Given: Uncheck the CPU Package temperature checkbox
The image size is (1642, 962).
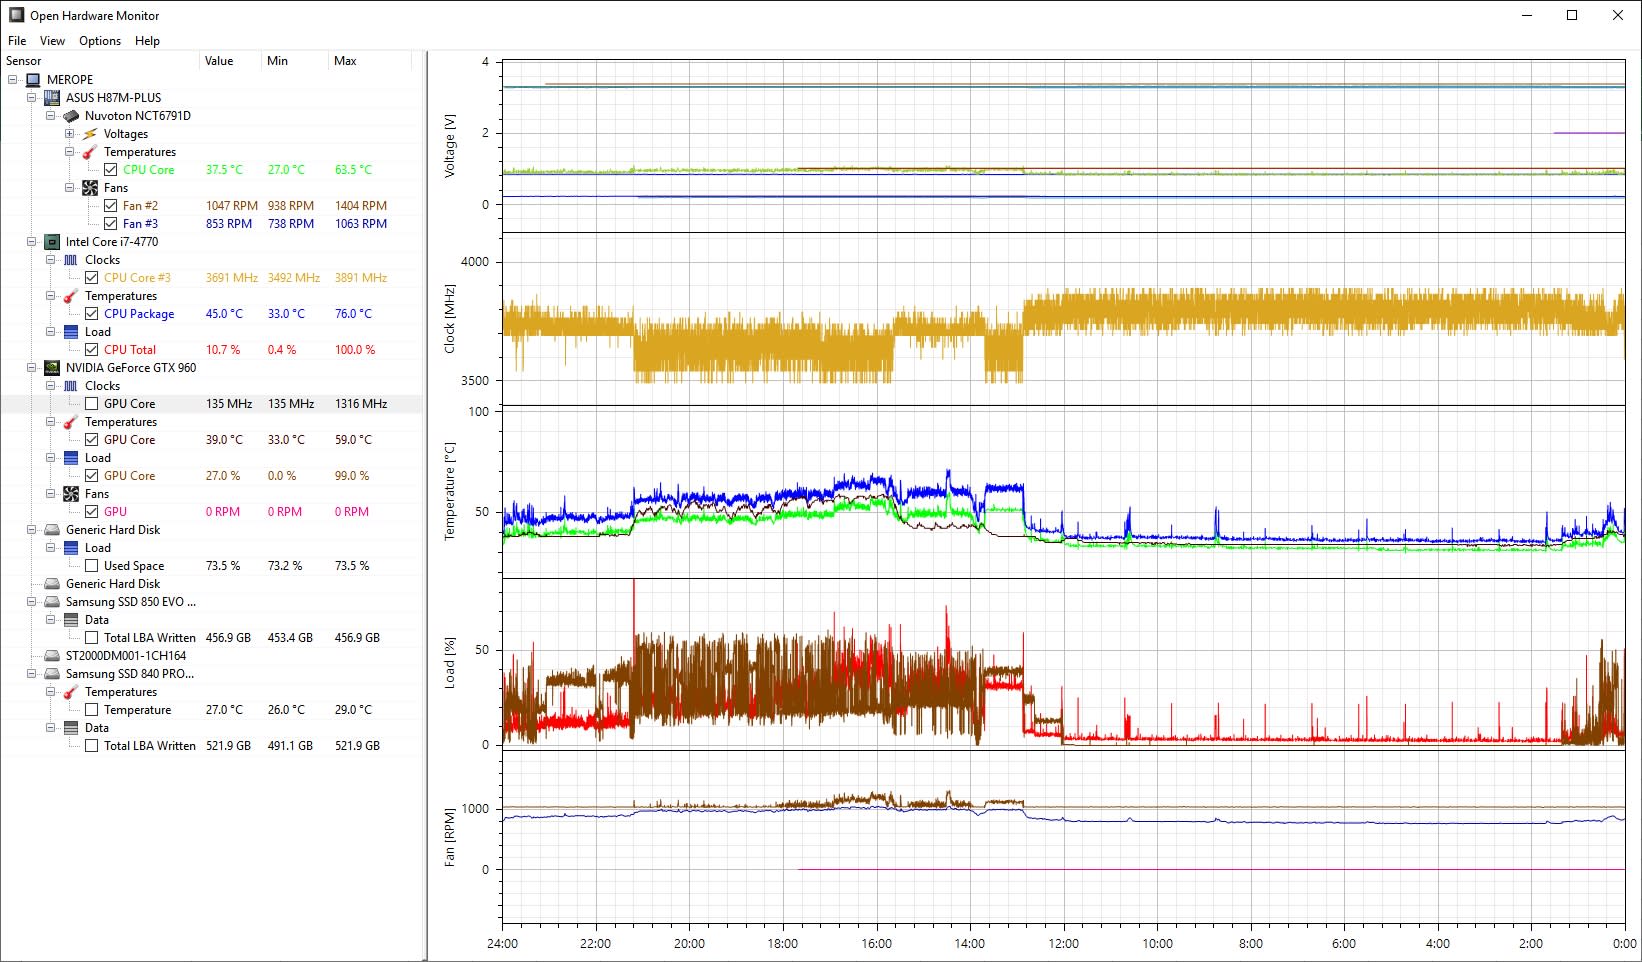Looking at the screenshot, I should point(92,314).
